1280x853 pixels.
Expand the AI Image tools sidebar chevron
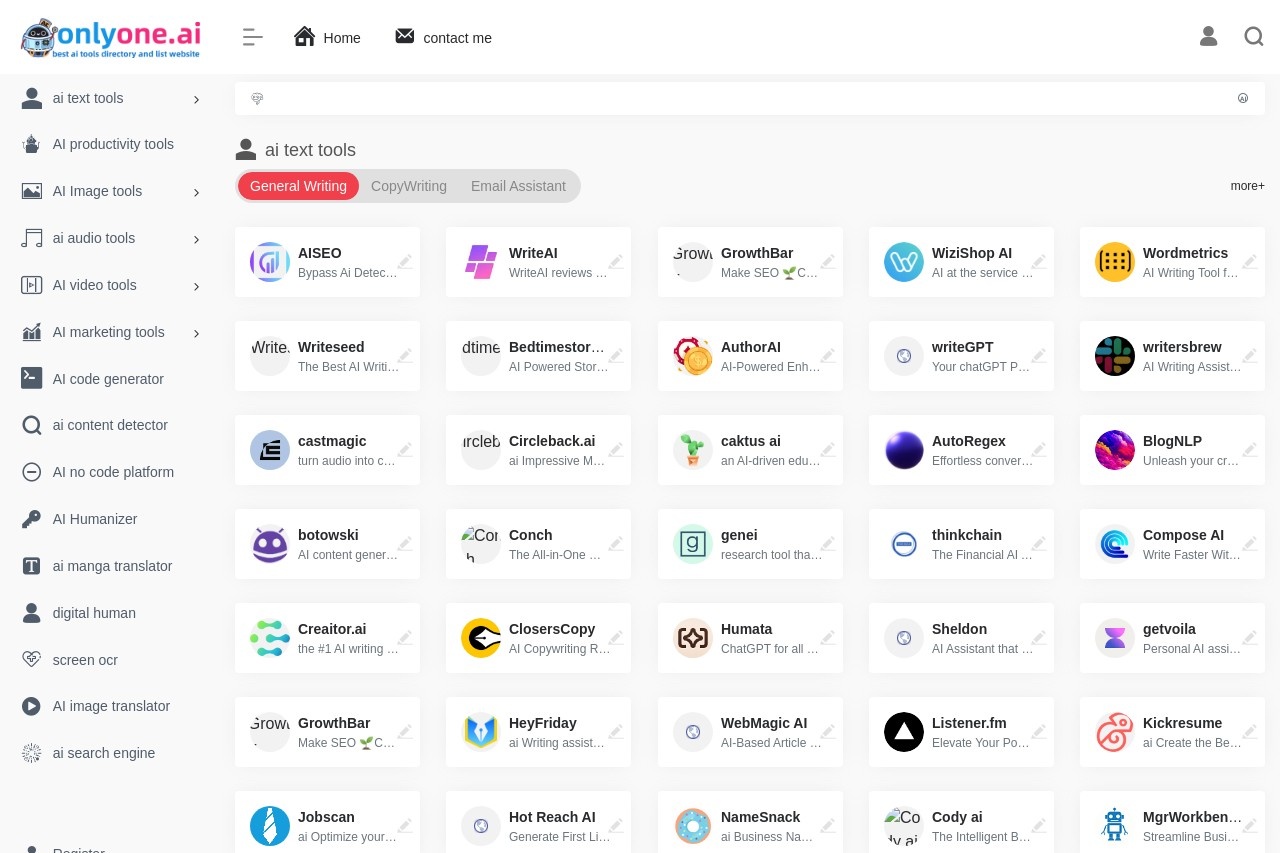coord(196,192)
